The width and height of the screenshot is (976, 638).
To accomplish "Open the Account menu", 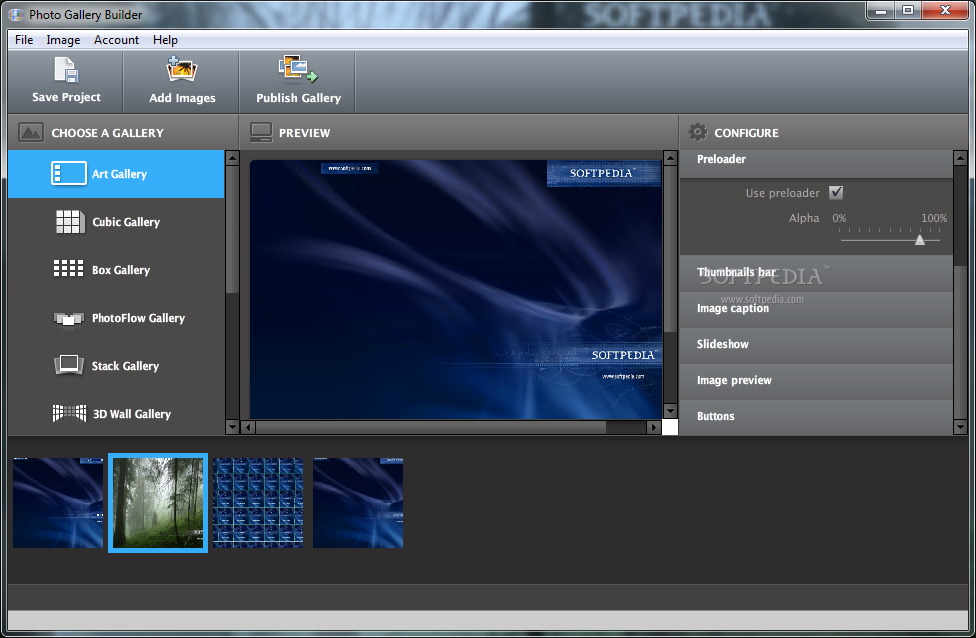I will click(x=116, y=40).
